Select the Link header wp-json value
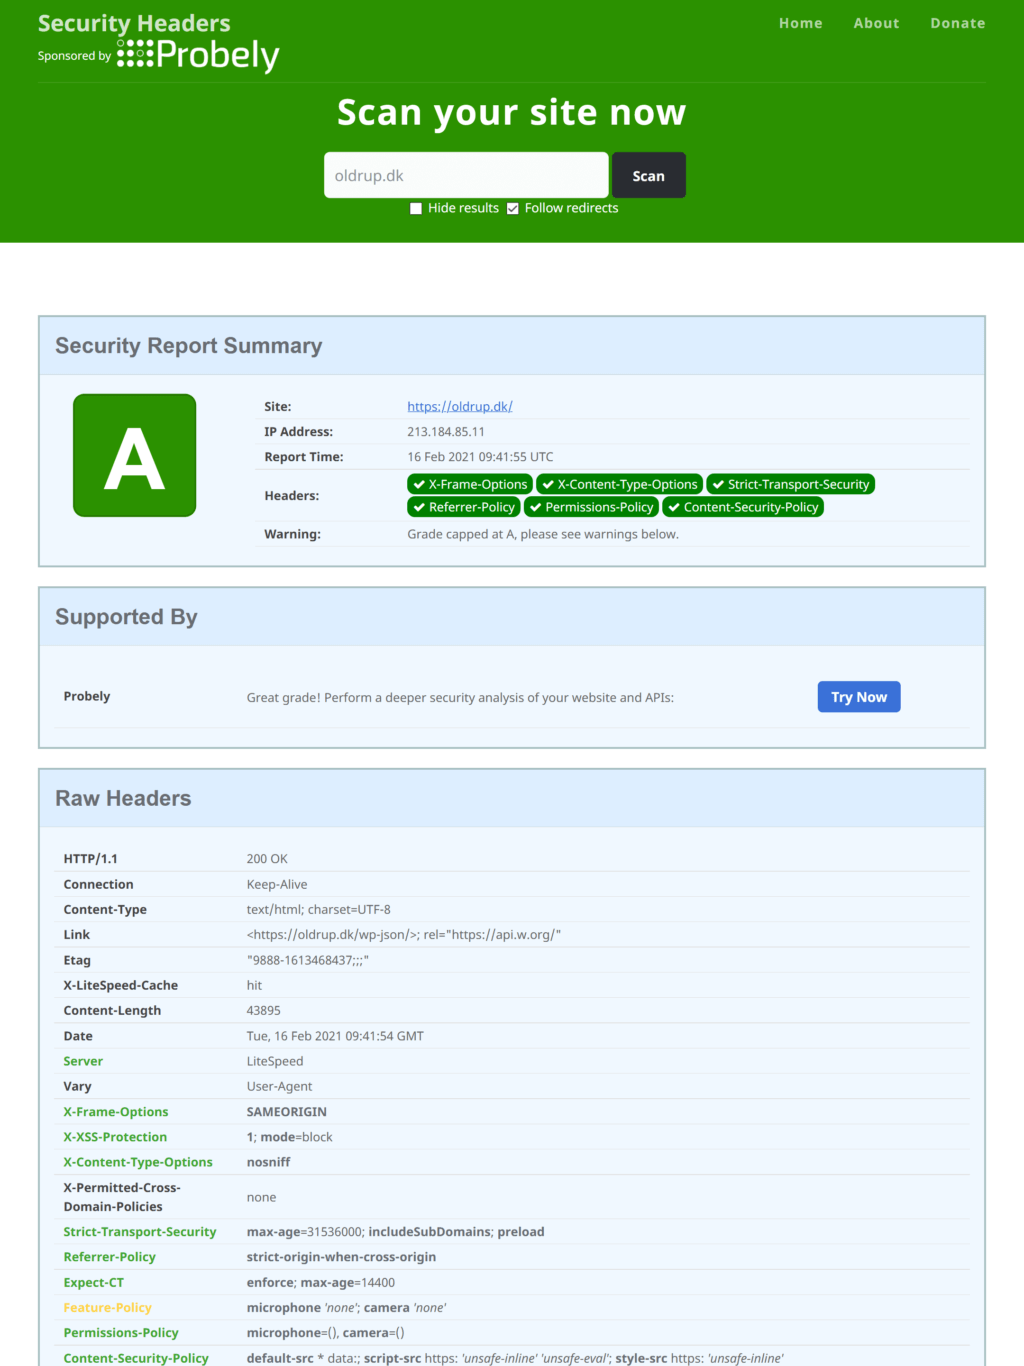 pos(404,935)
